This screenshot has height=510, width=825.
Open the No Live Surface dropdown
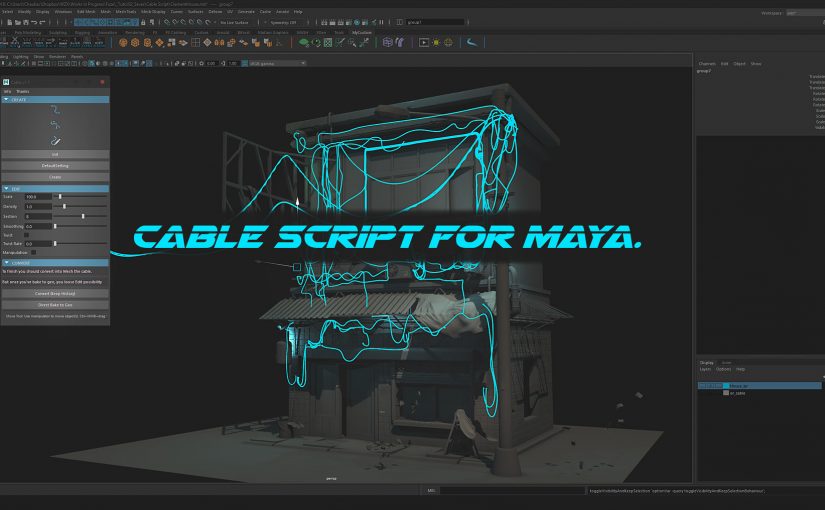coord(234,23)
